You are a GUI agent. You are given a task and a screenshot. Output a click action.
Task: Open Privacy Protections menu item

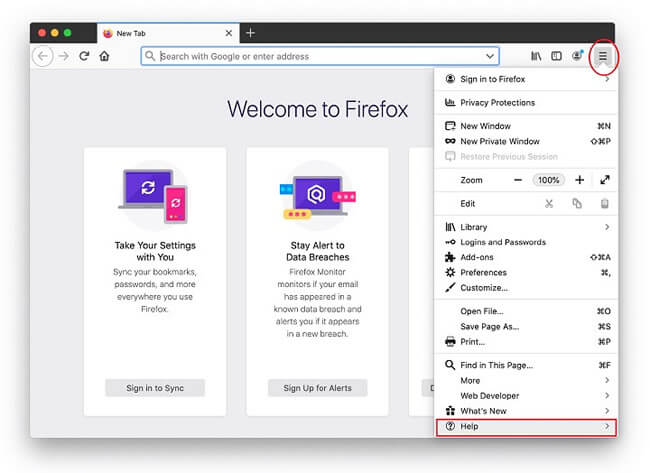pyautogui.click(x=526, y=102)
